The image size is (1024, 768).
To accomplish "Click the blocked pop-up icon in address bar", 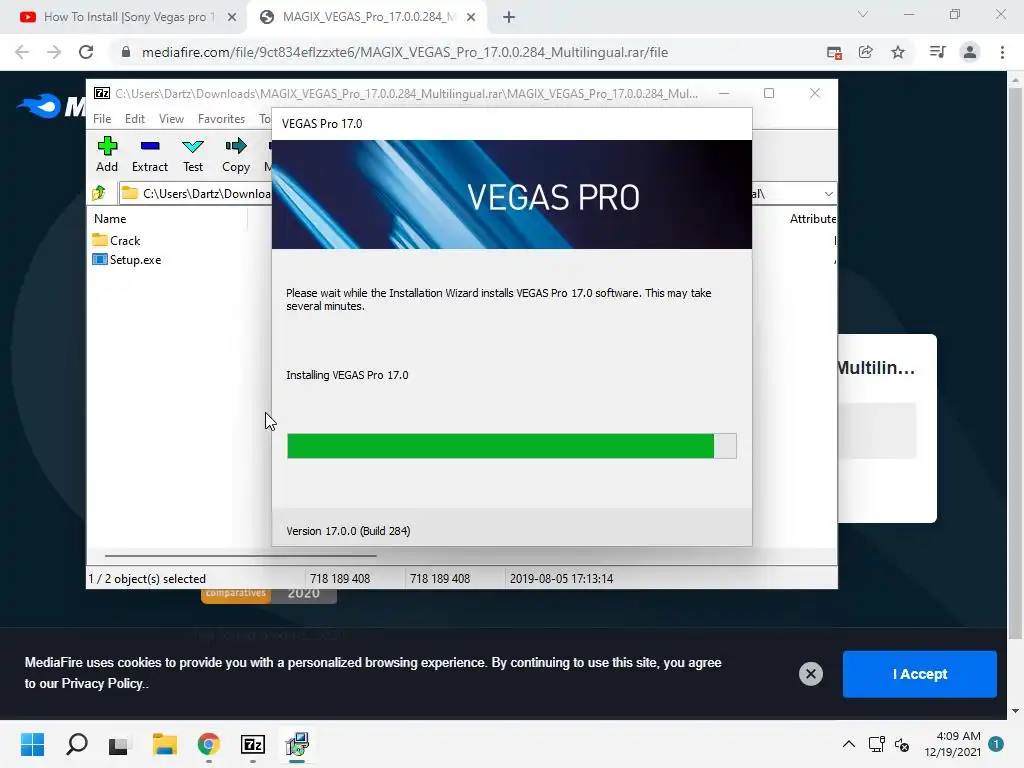I will coord(834,52).
